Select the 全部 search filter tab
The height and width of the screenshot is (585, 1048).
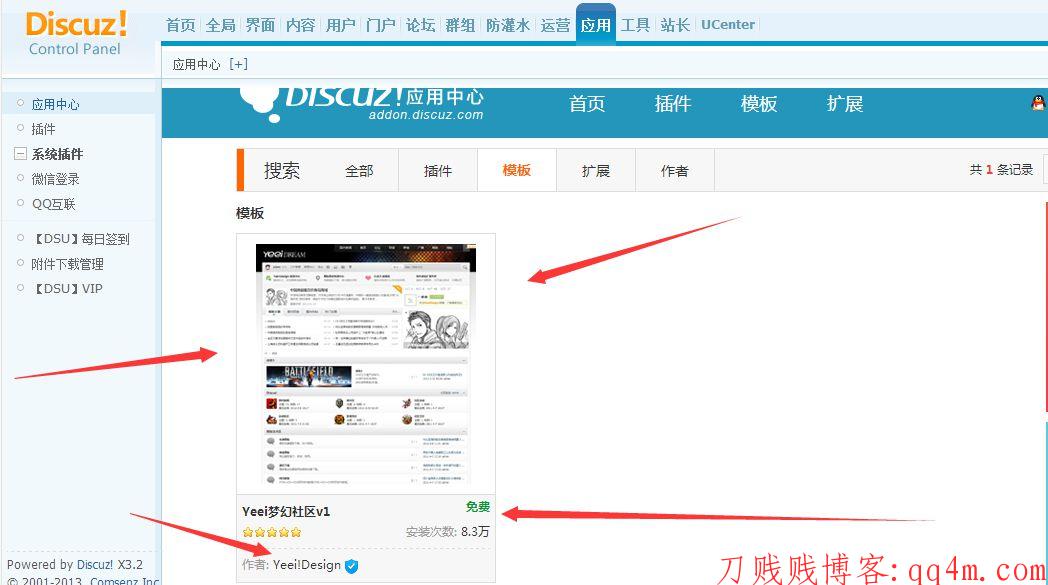pyautogui.click(x=359, y=171)
